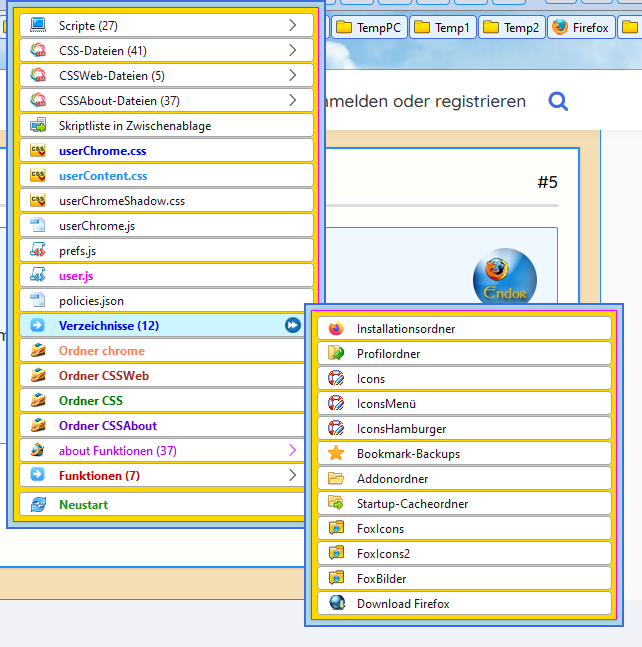Expand arrow next to Scripte (27)
The height and width of the screenshot is (647, 642).
(x=293, y=25)
